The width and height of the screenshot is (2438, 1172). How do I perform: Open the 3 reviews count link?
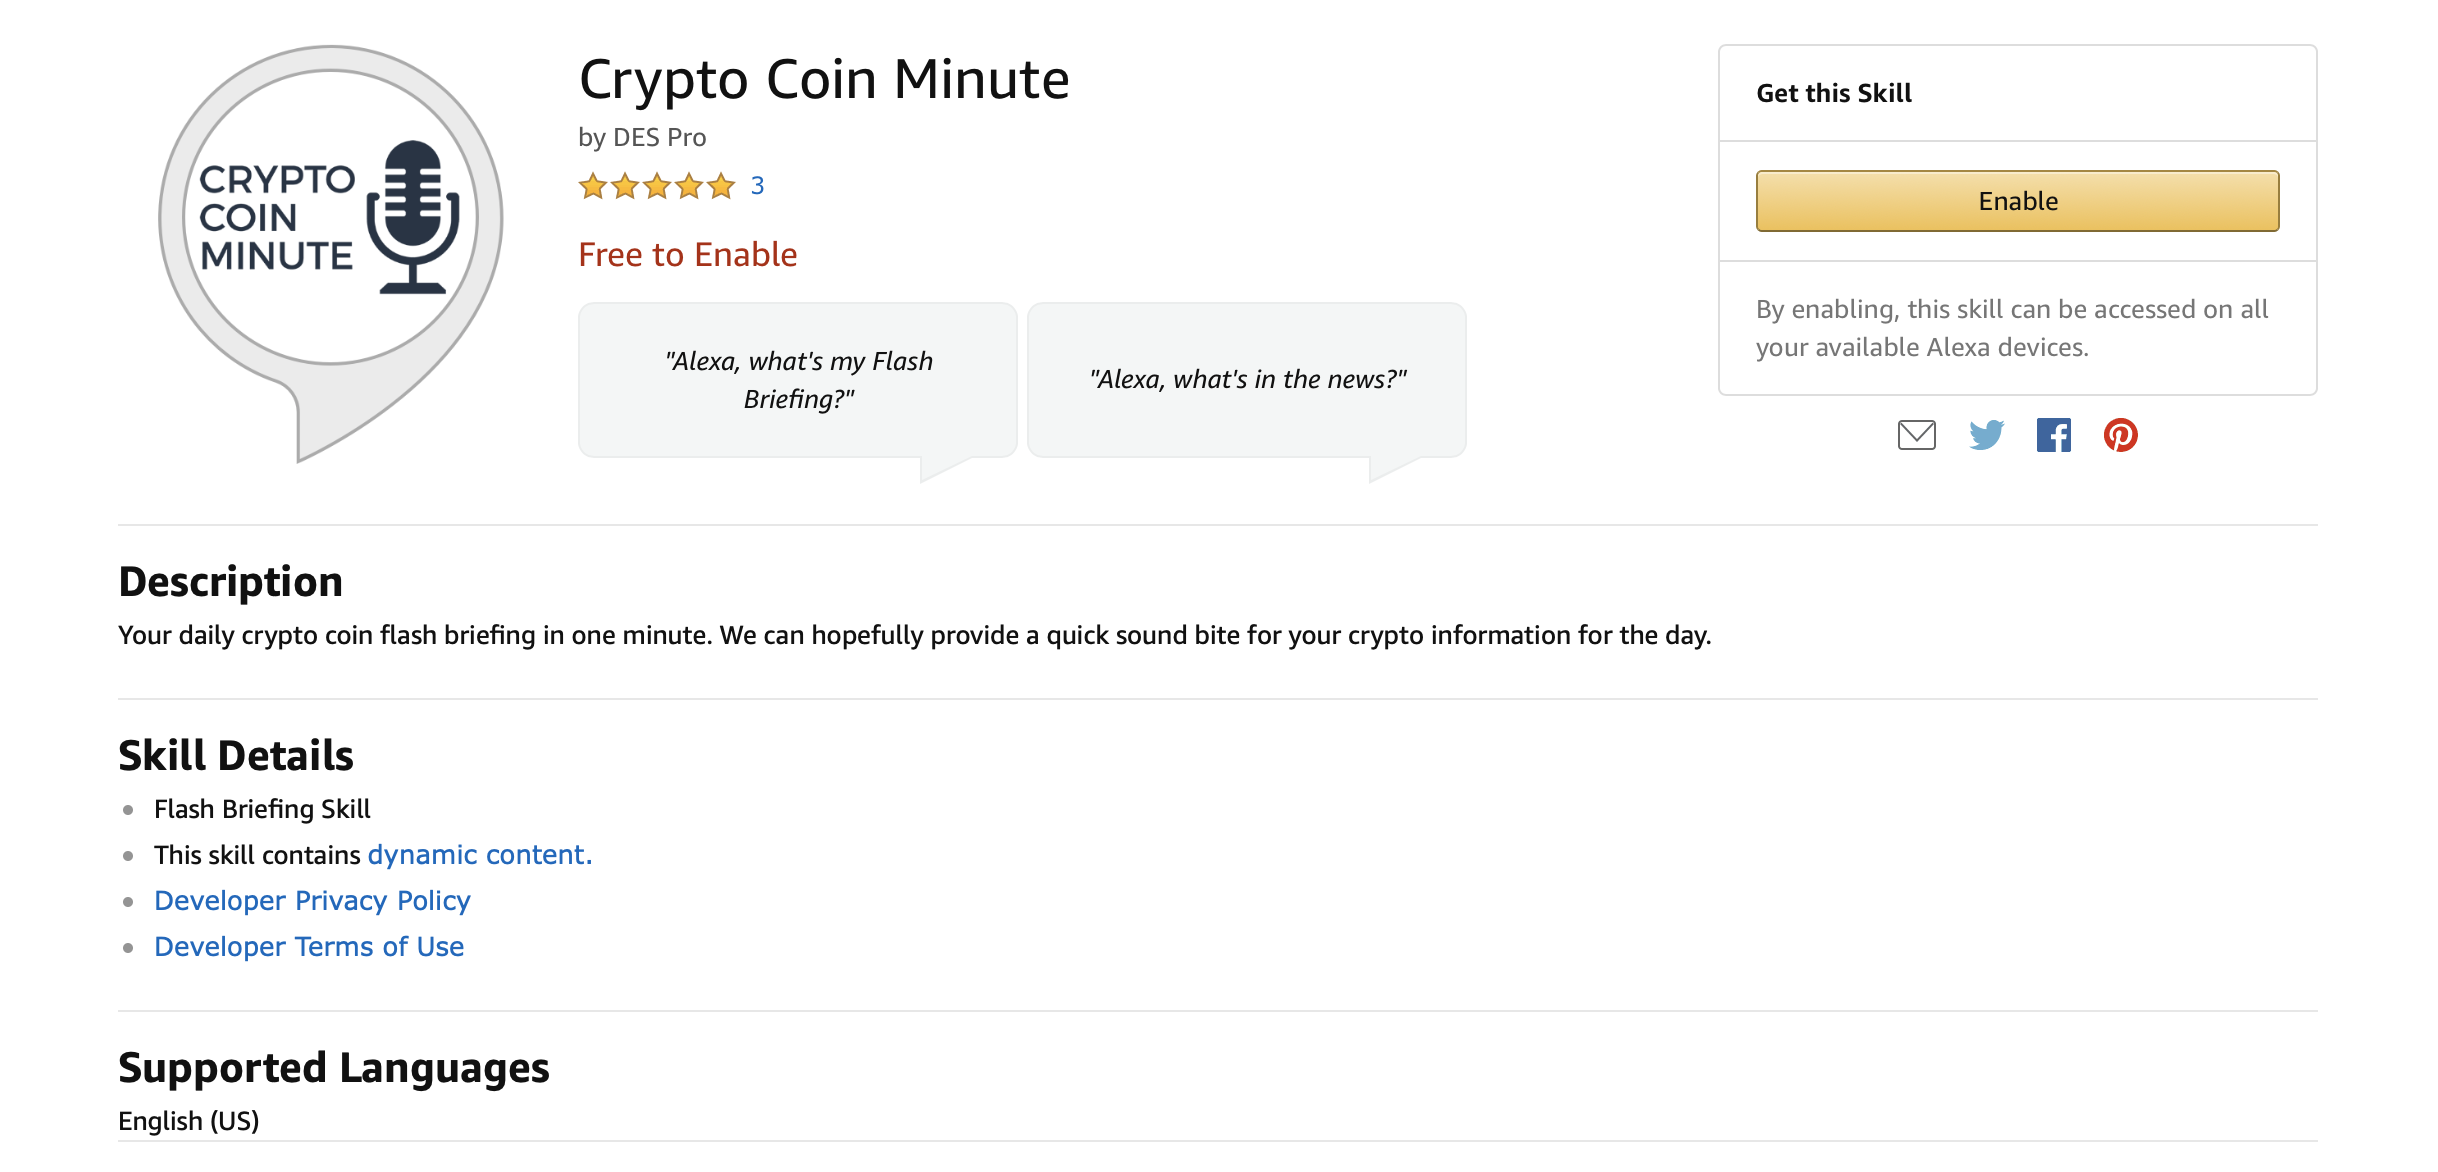click(757, 186)
